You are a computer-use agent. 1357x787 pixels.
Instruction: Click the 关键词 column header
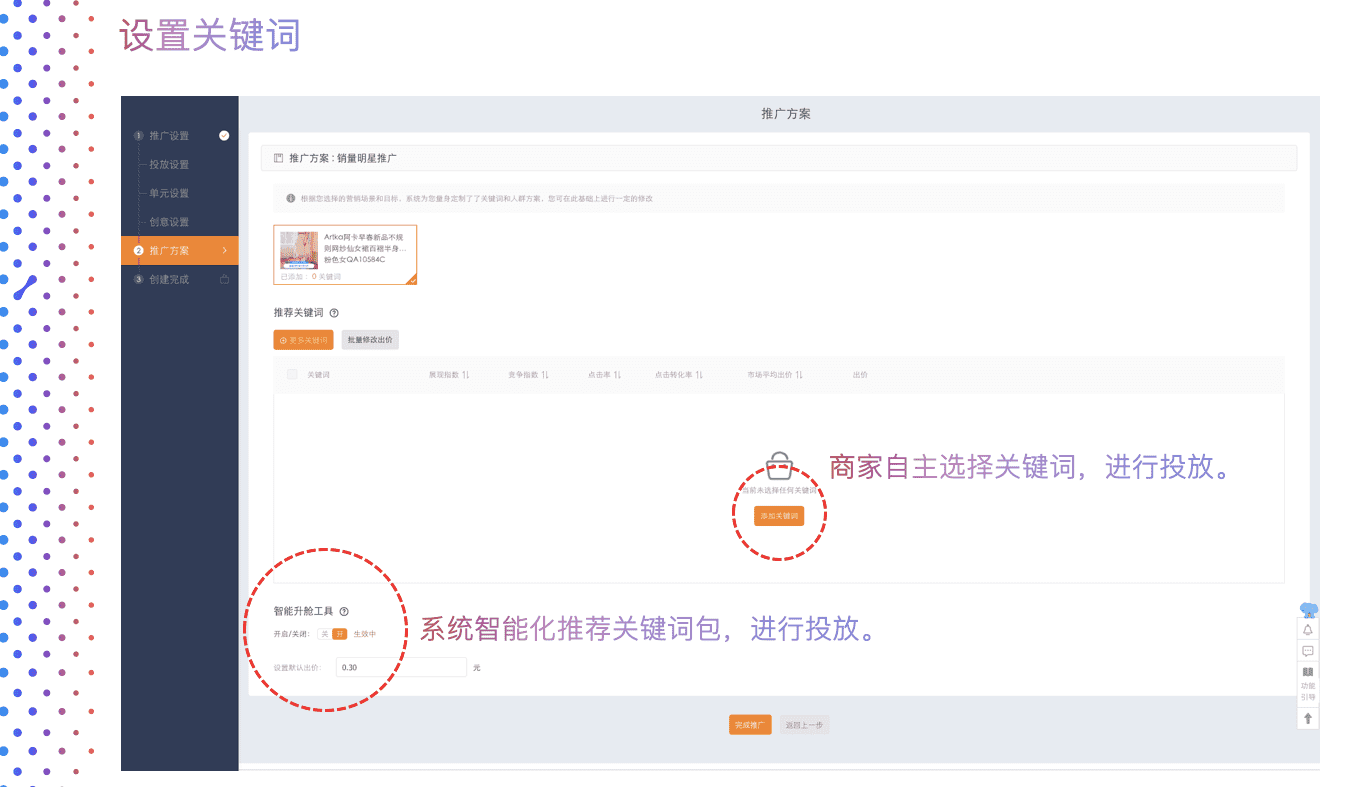[318, 375]
